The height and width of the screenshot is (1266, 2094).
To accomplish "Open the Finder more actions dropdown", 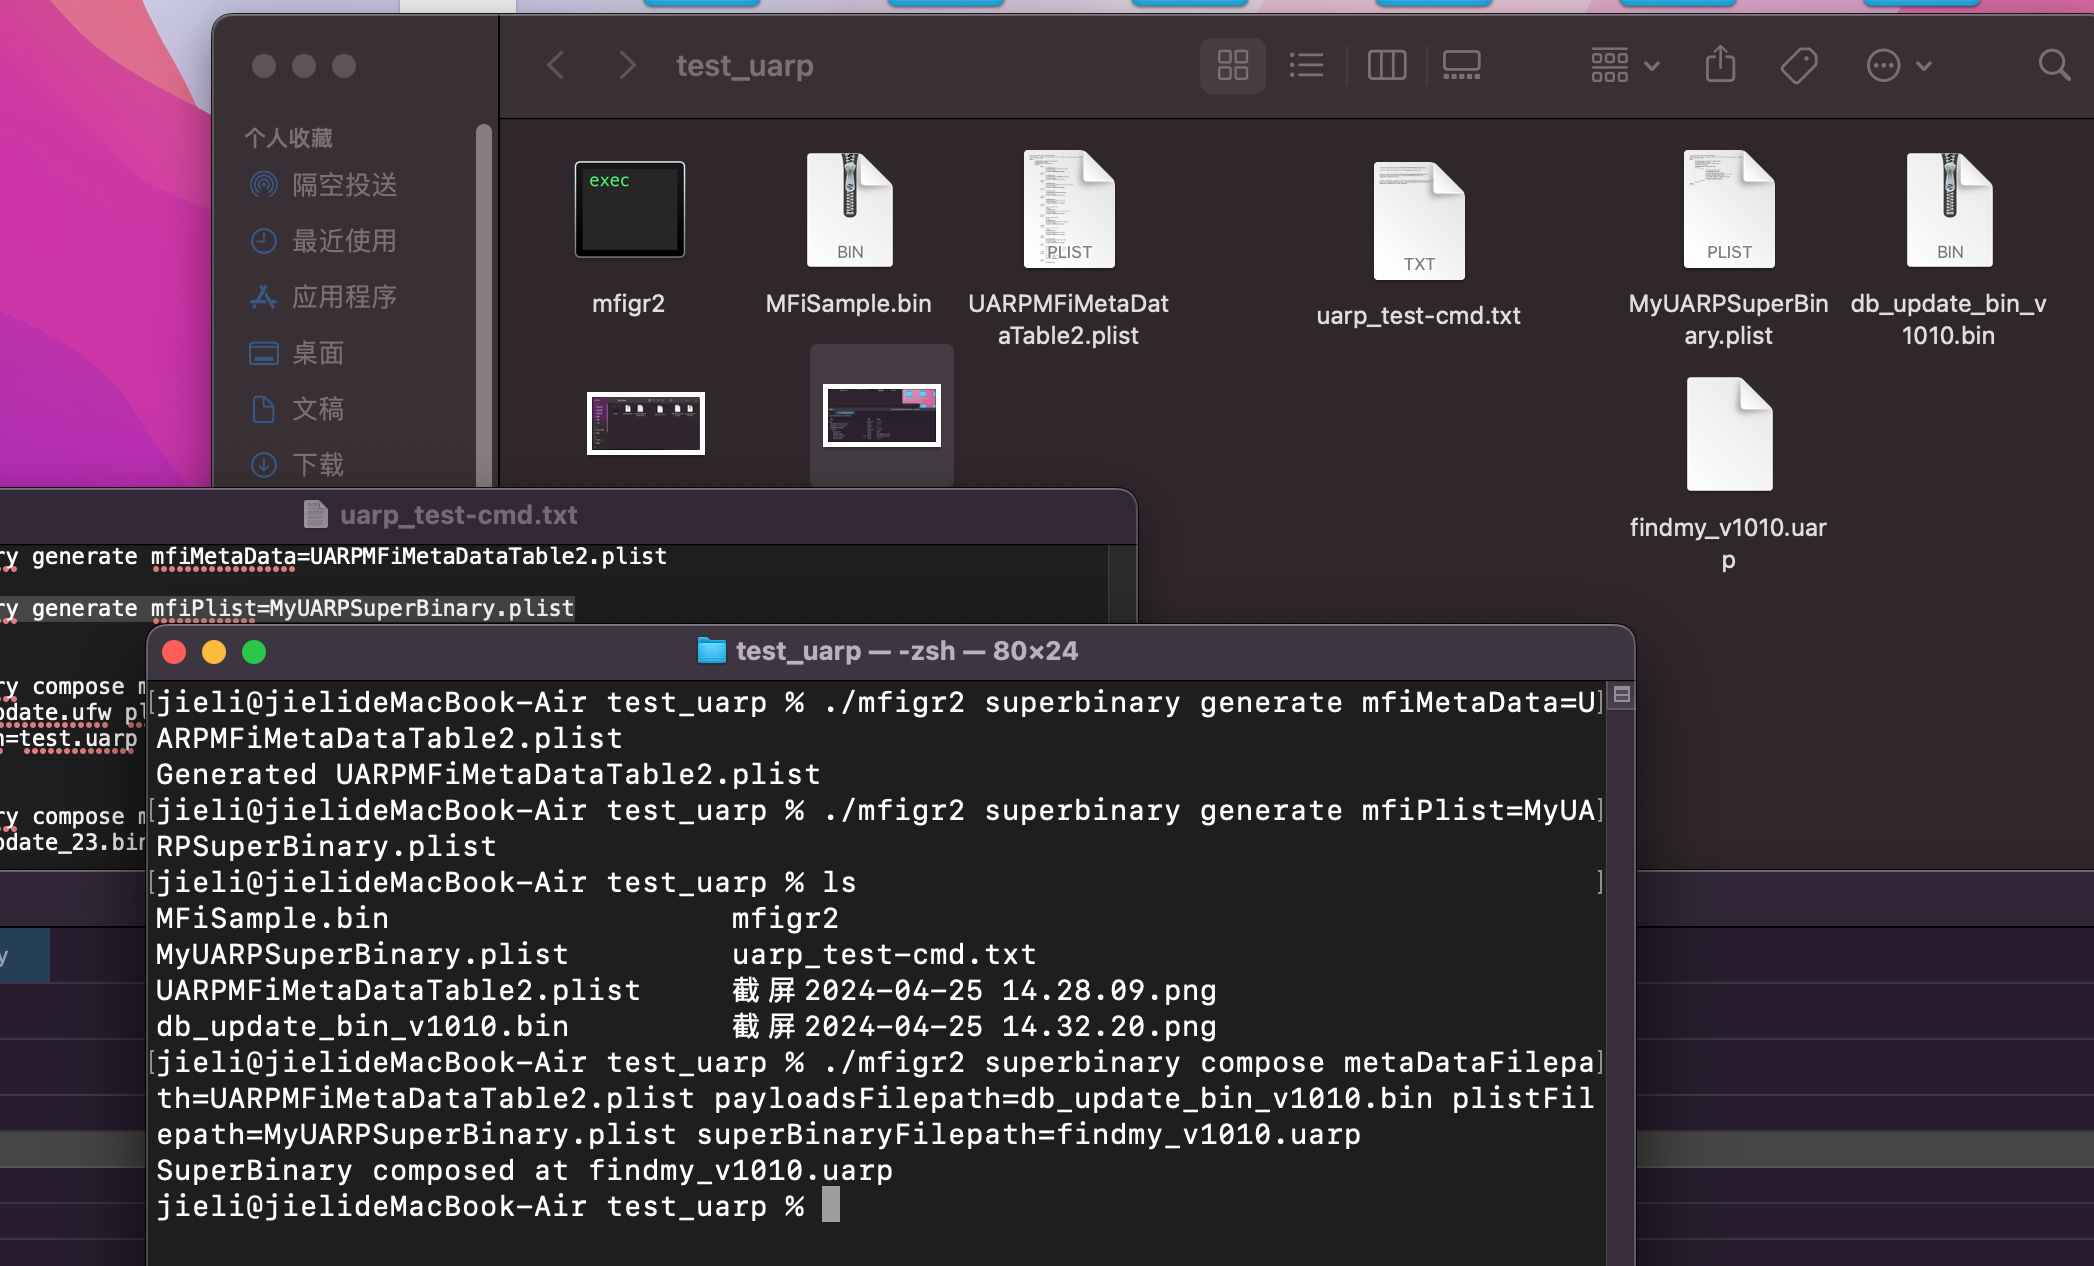I will point(1898,66).
